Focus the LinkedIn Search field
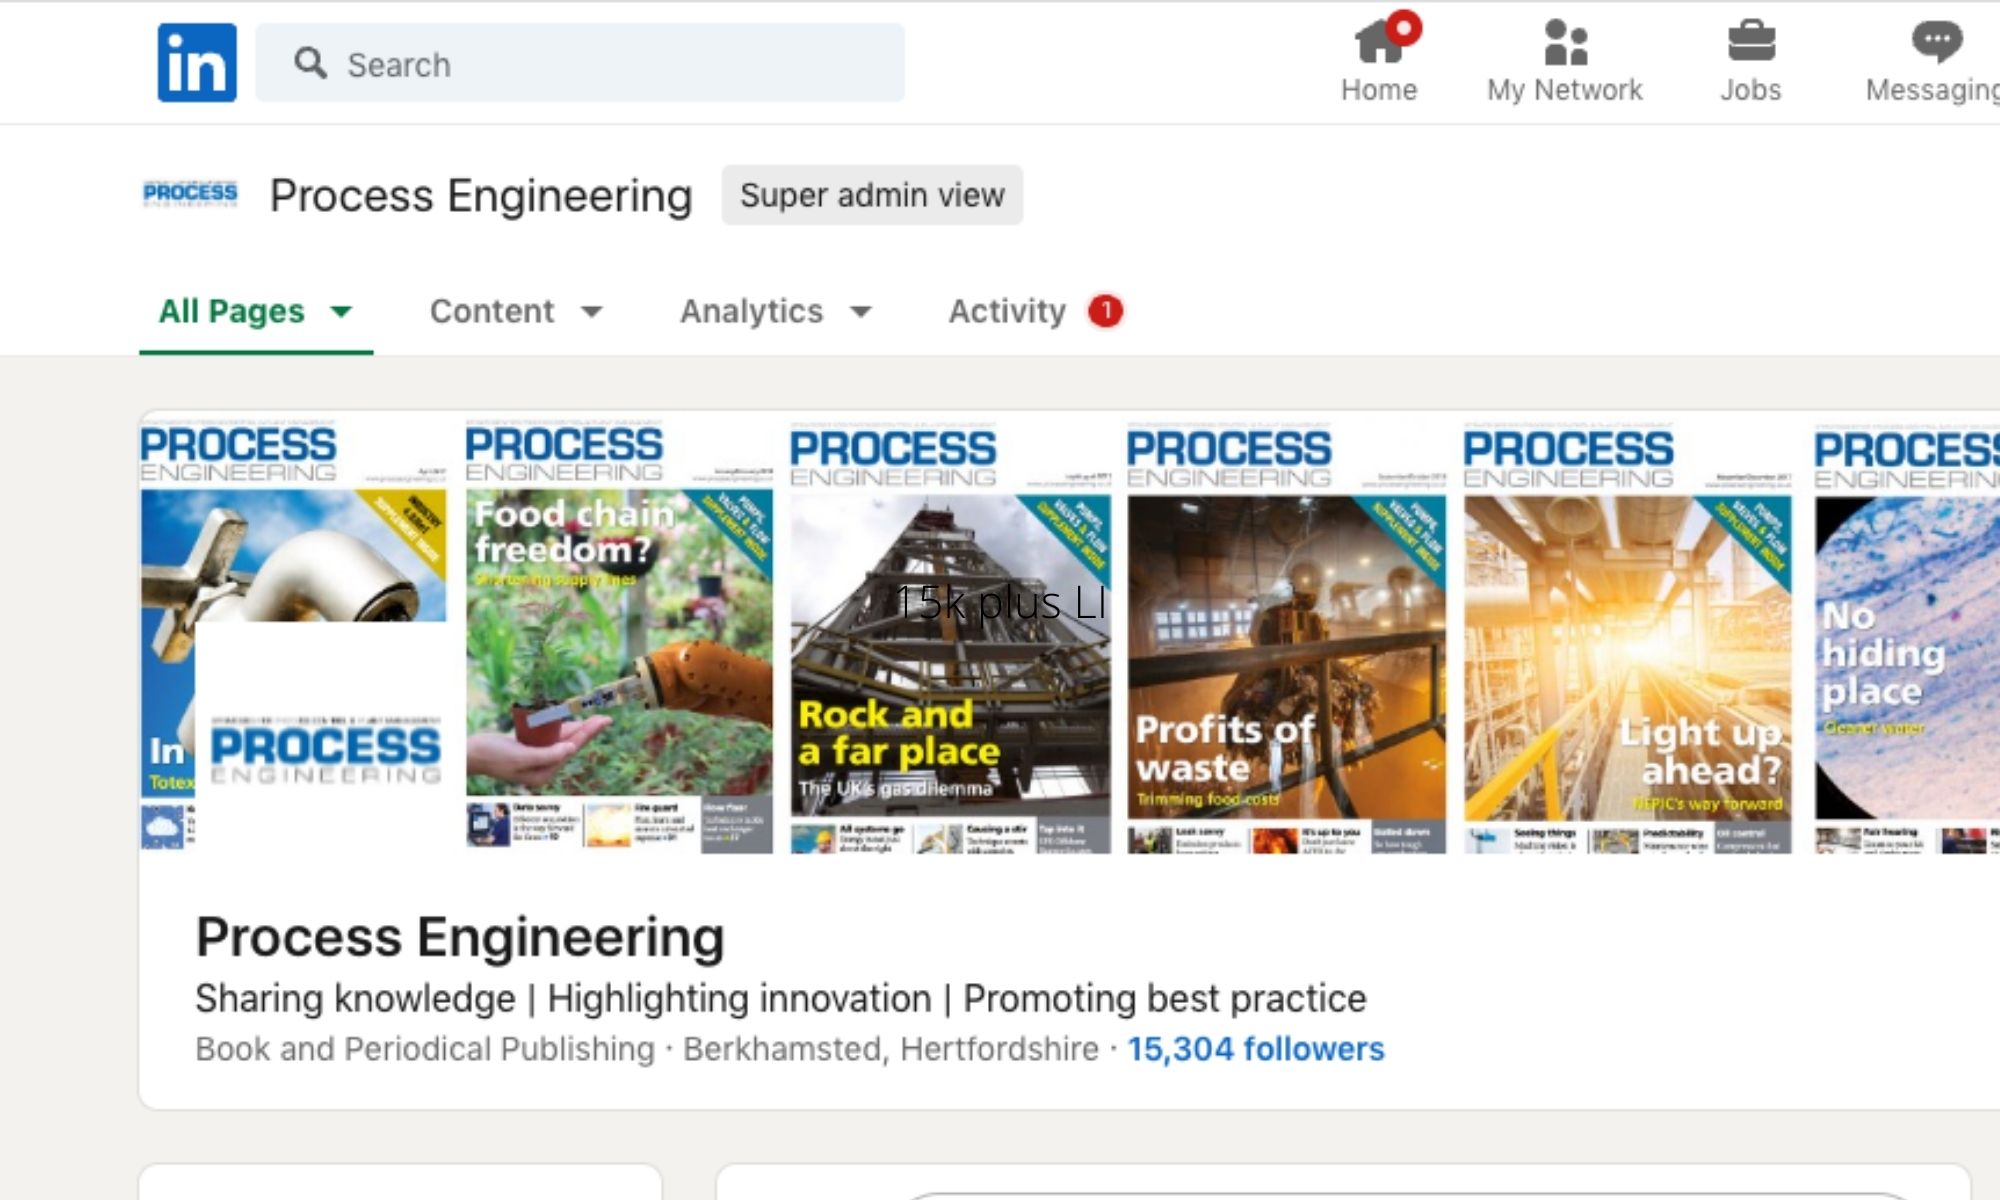The image size is (2000, 1200). (580, 63)
